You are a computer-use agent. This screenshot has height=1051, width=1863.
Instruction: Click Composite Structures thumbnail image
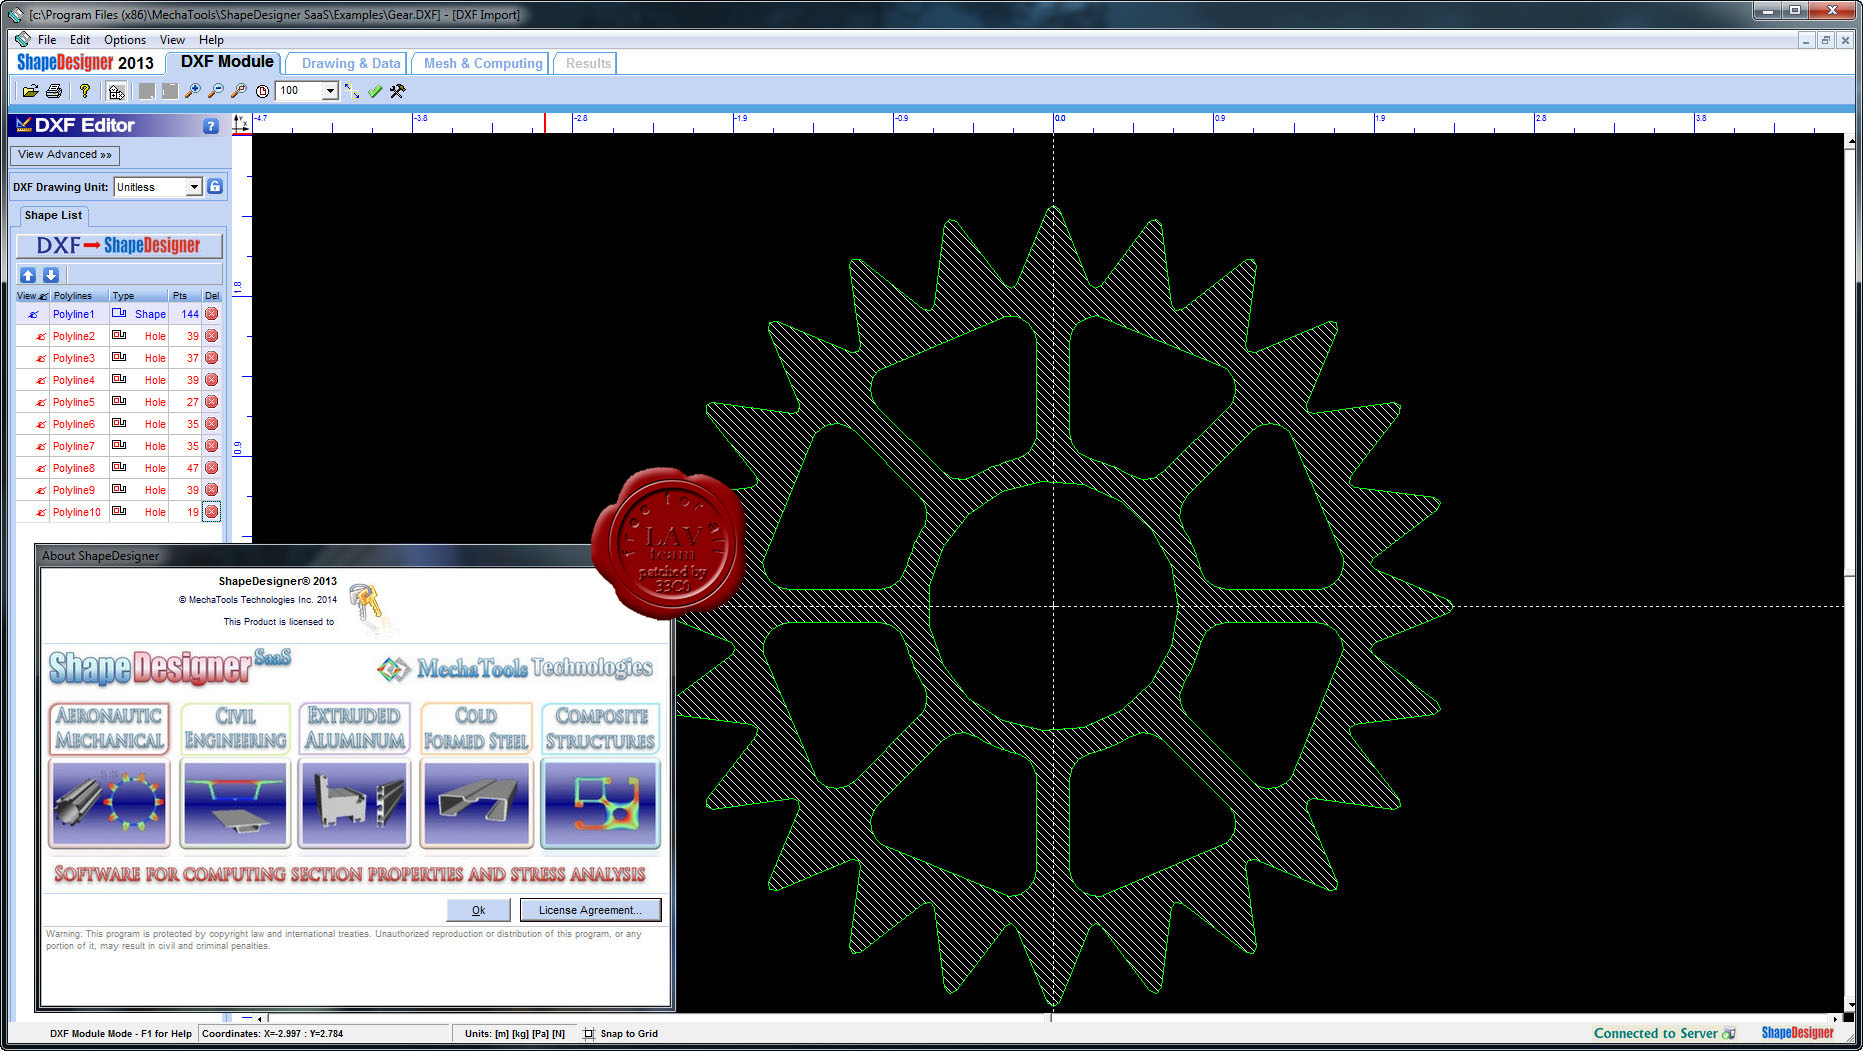click(x=600, y=804)
